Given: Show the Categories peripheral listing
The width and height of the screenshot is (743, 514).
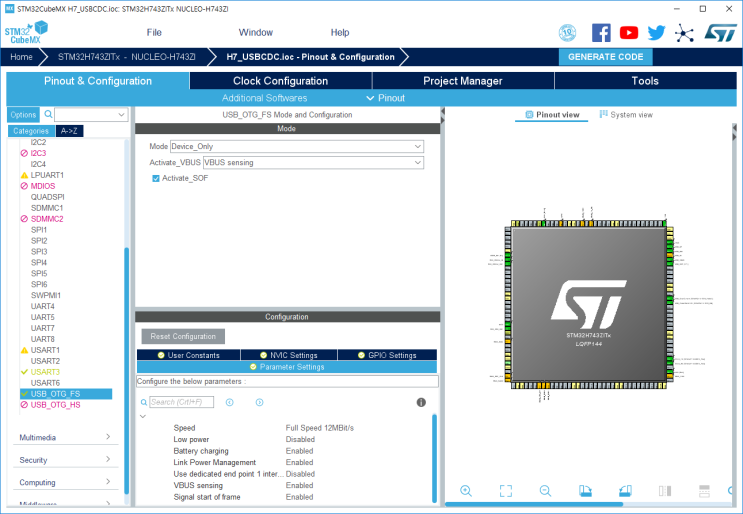Looking at the screenshot, I should 31,131.
